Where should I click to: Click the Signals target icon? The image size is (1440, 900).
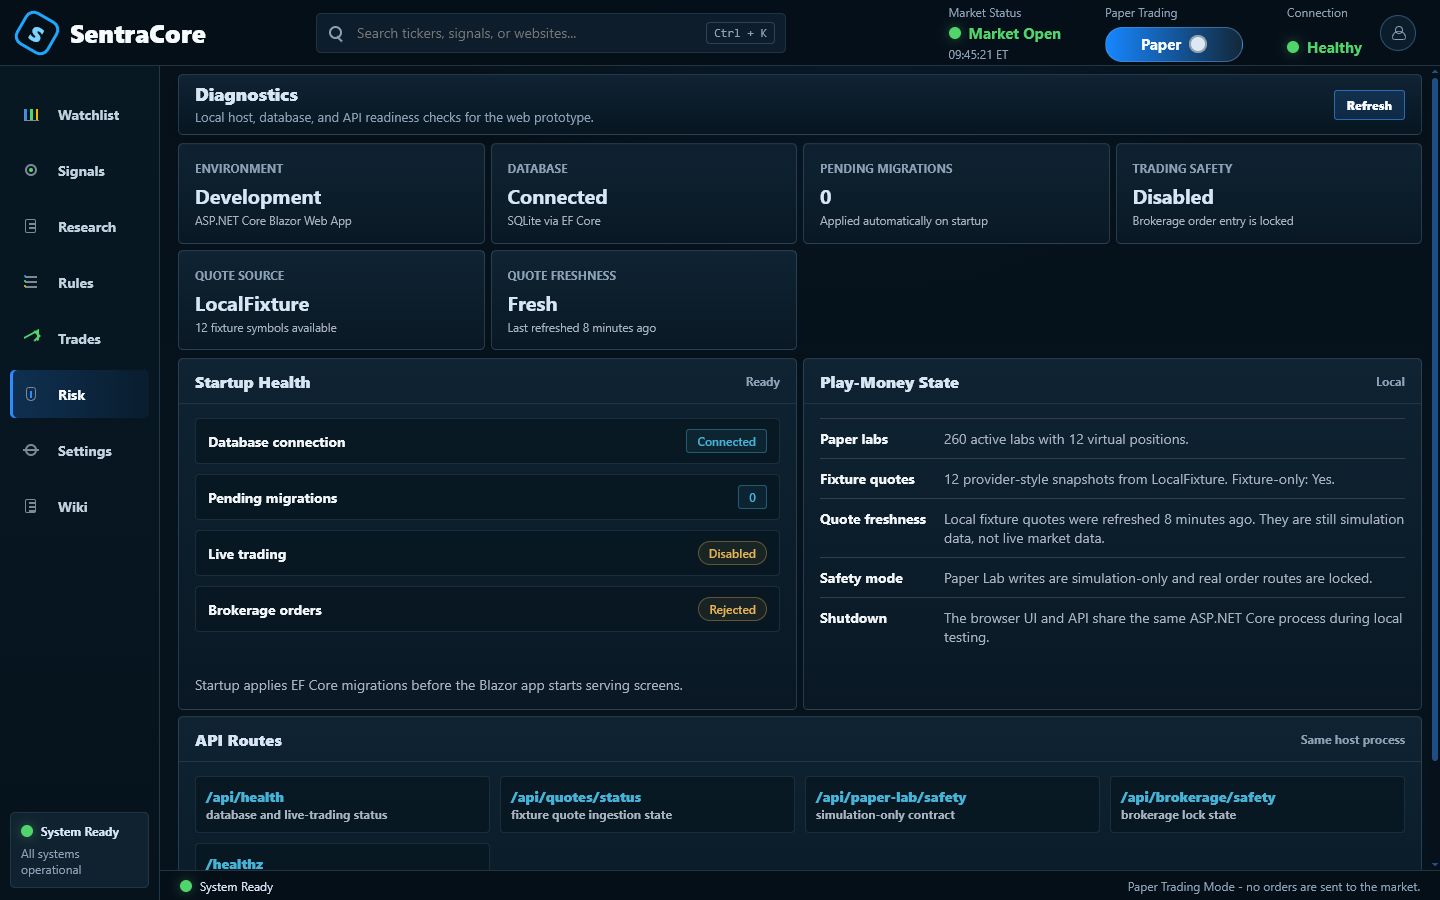click(31, 171)
